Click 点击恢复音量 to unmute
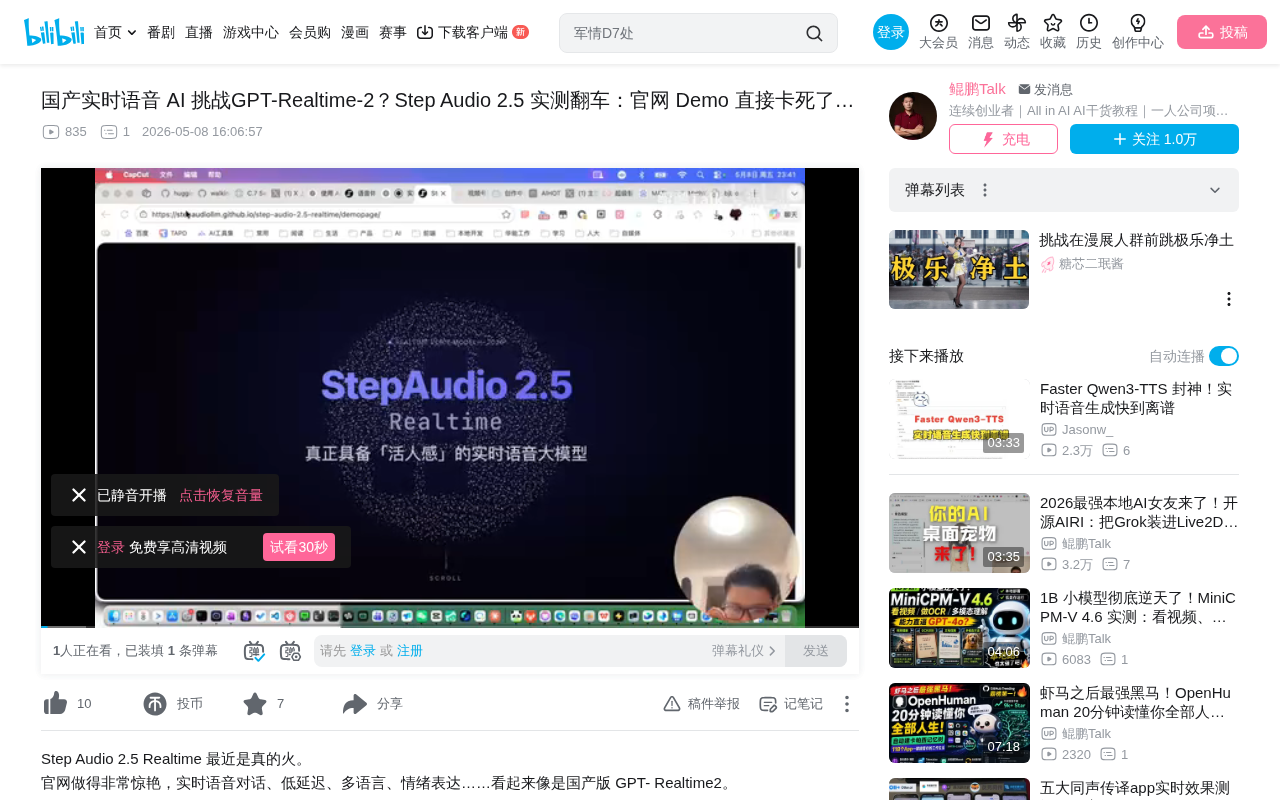This screenshot has height=800, width=1280. click(221, 495)
